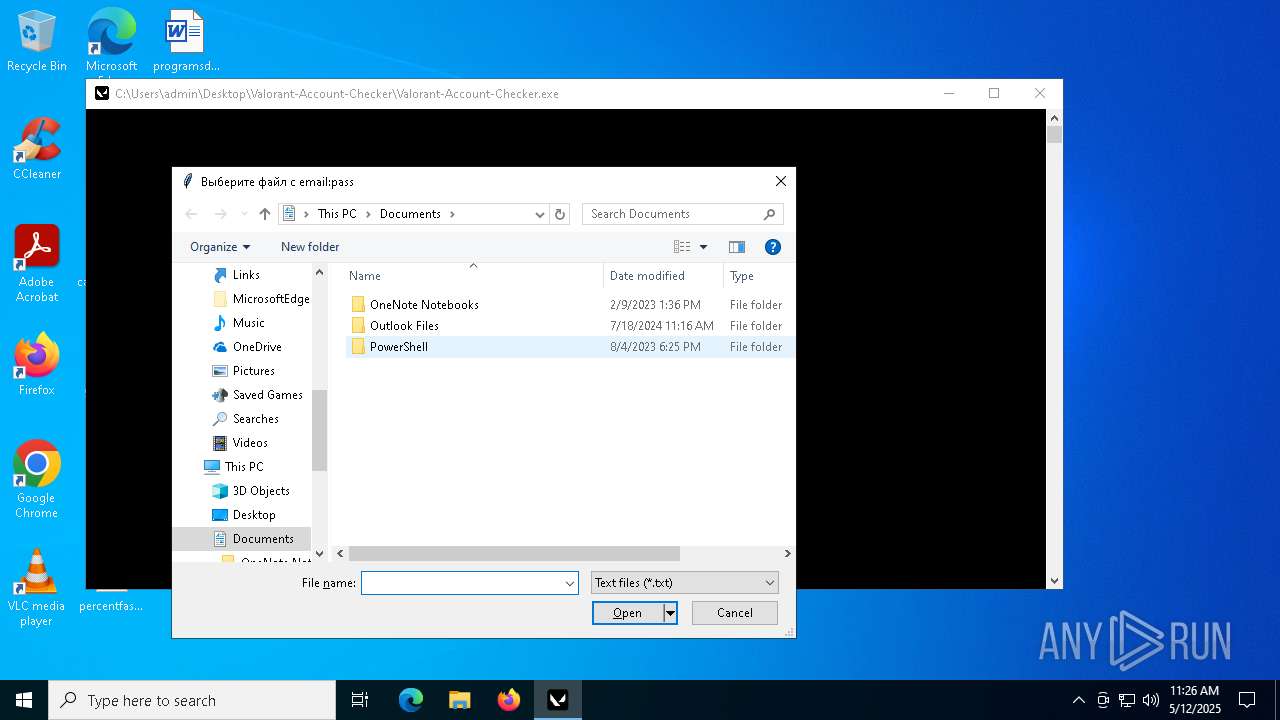This screenshot has width=1280, height=720.
Task: Go up one folder level
Action: (x=265, y=214)
